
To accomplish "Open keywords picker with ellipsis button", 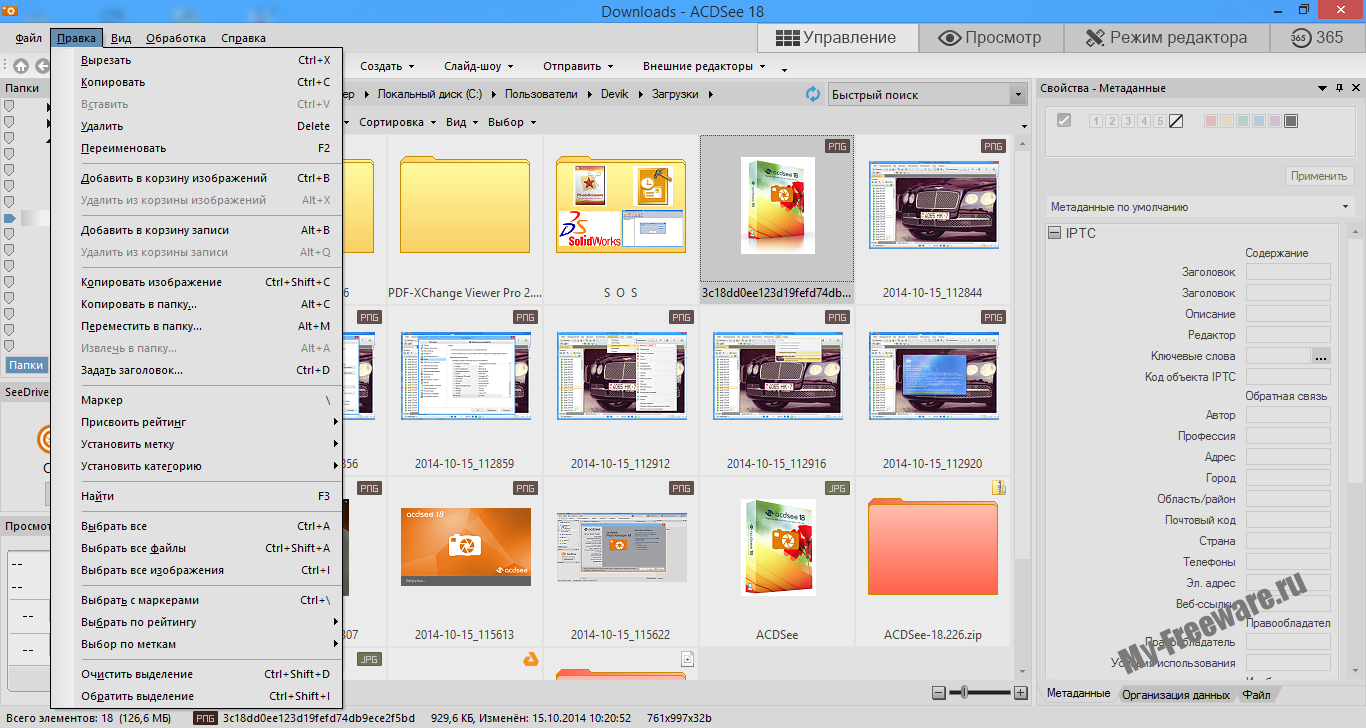I will pos(1321,356).
